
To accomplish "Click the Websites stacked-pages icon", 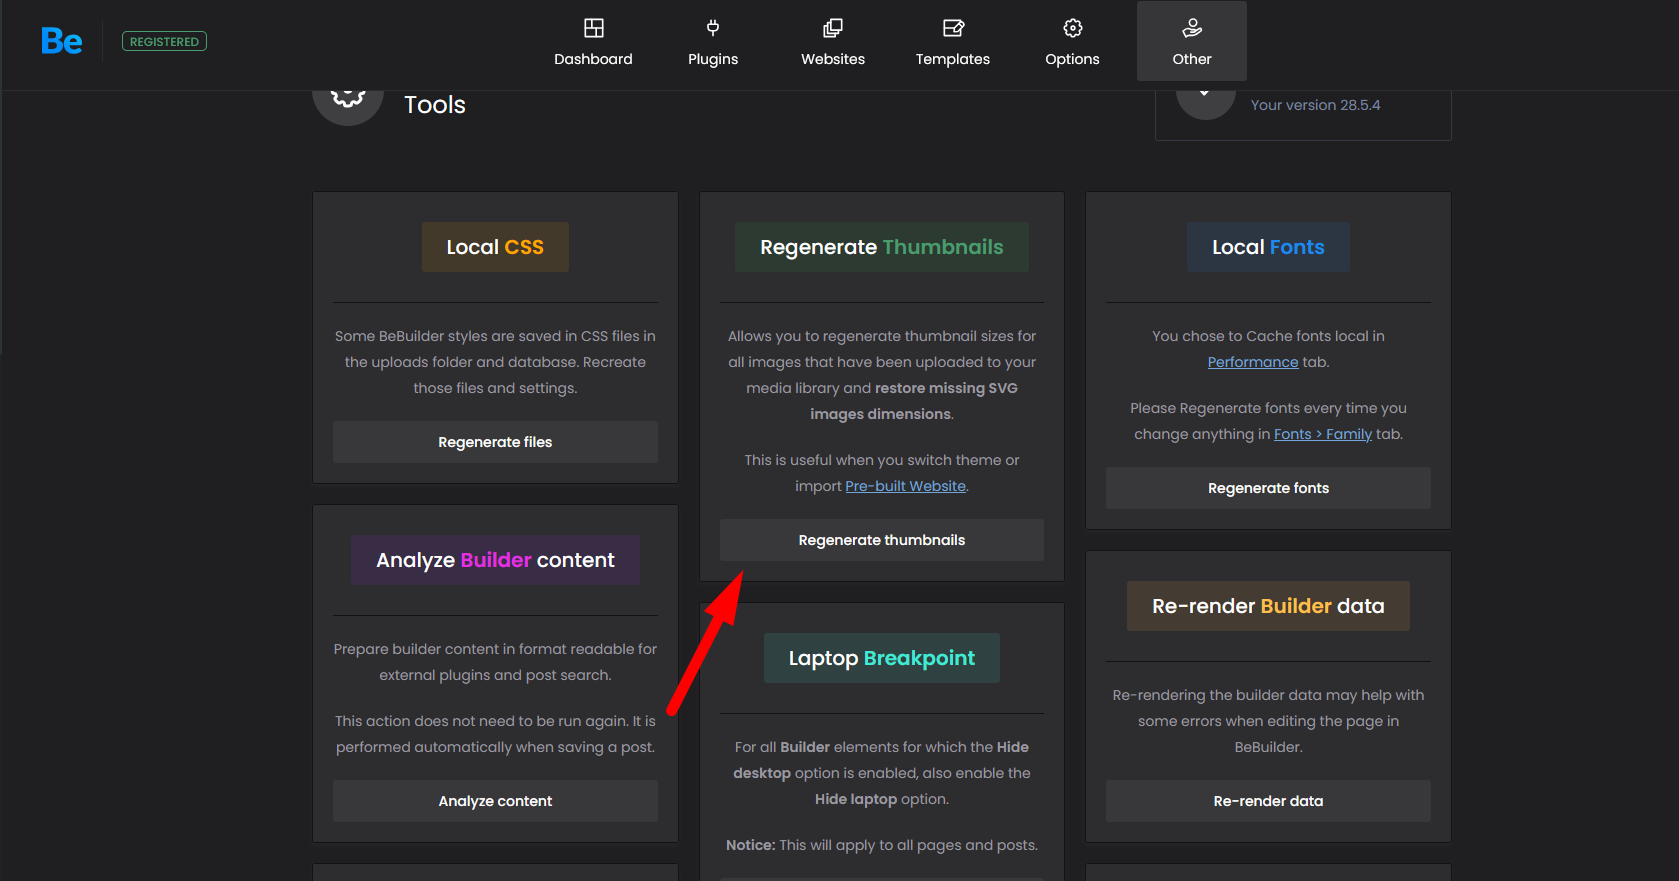I will 833,28.
